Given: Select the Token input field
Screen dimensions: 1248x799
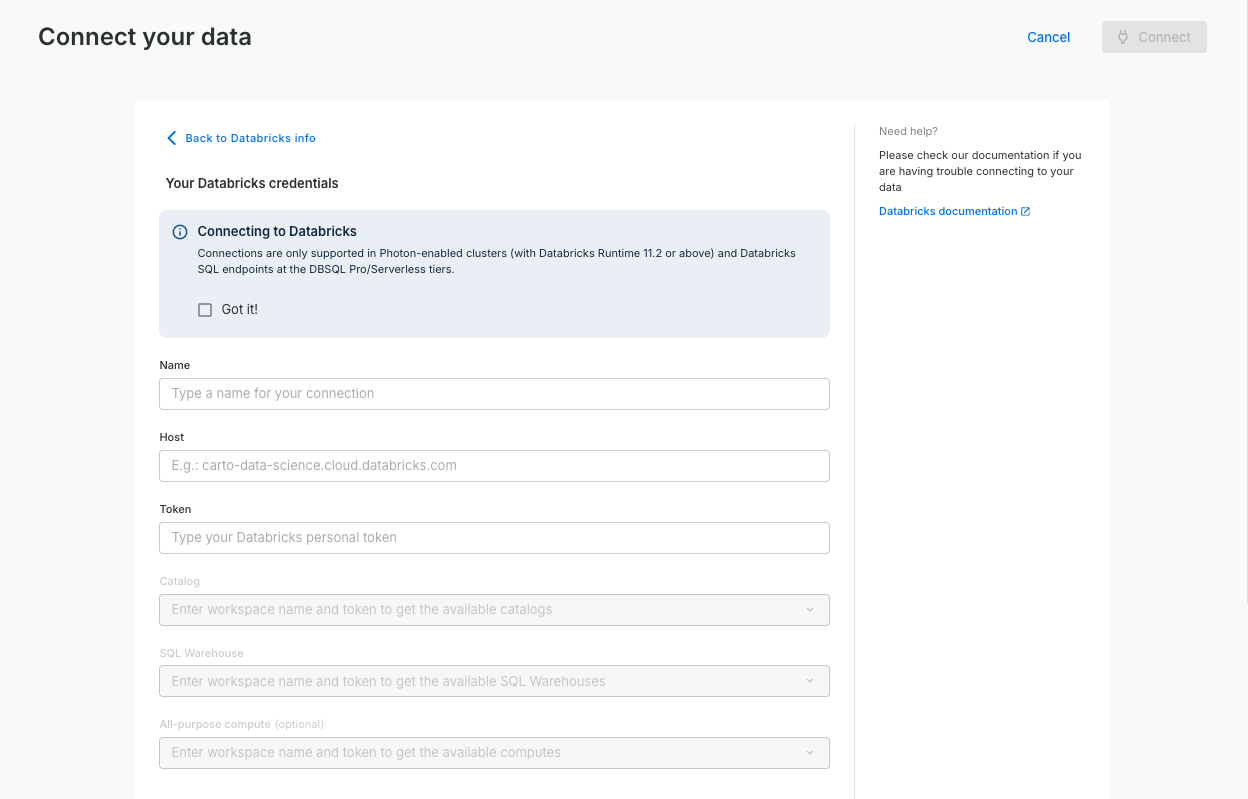Looking at the screenshot, I should 494,538.
